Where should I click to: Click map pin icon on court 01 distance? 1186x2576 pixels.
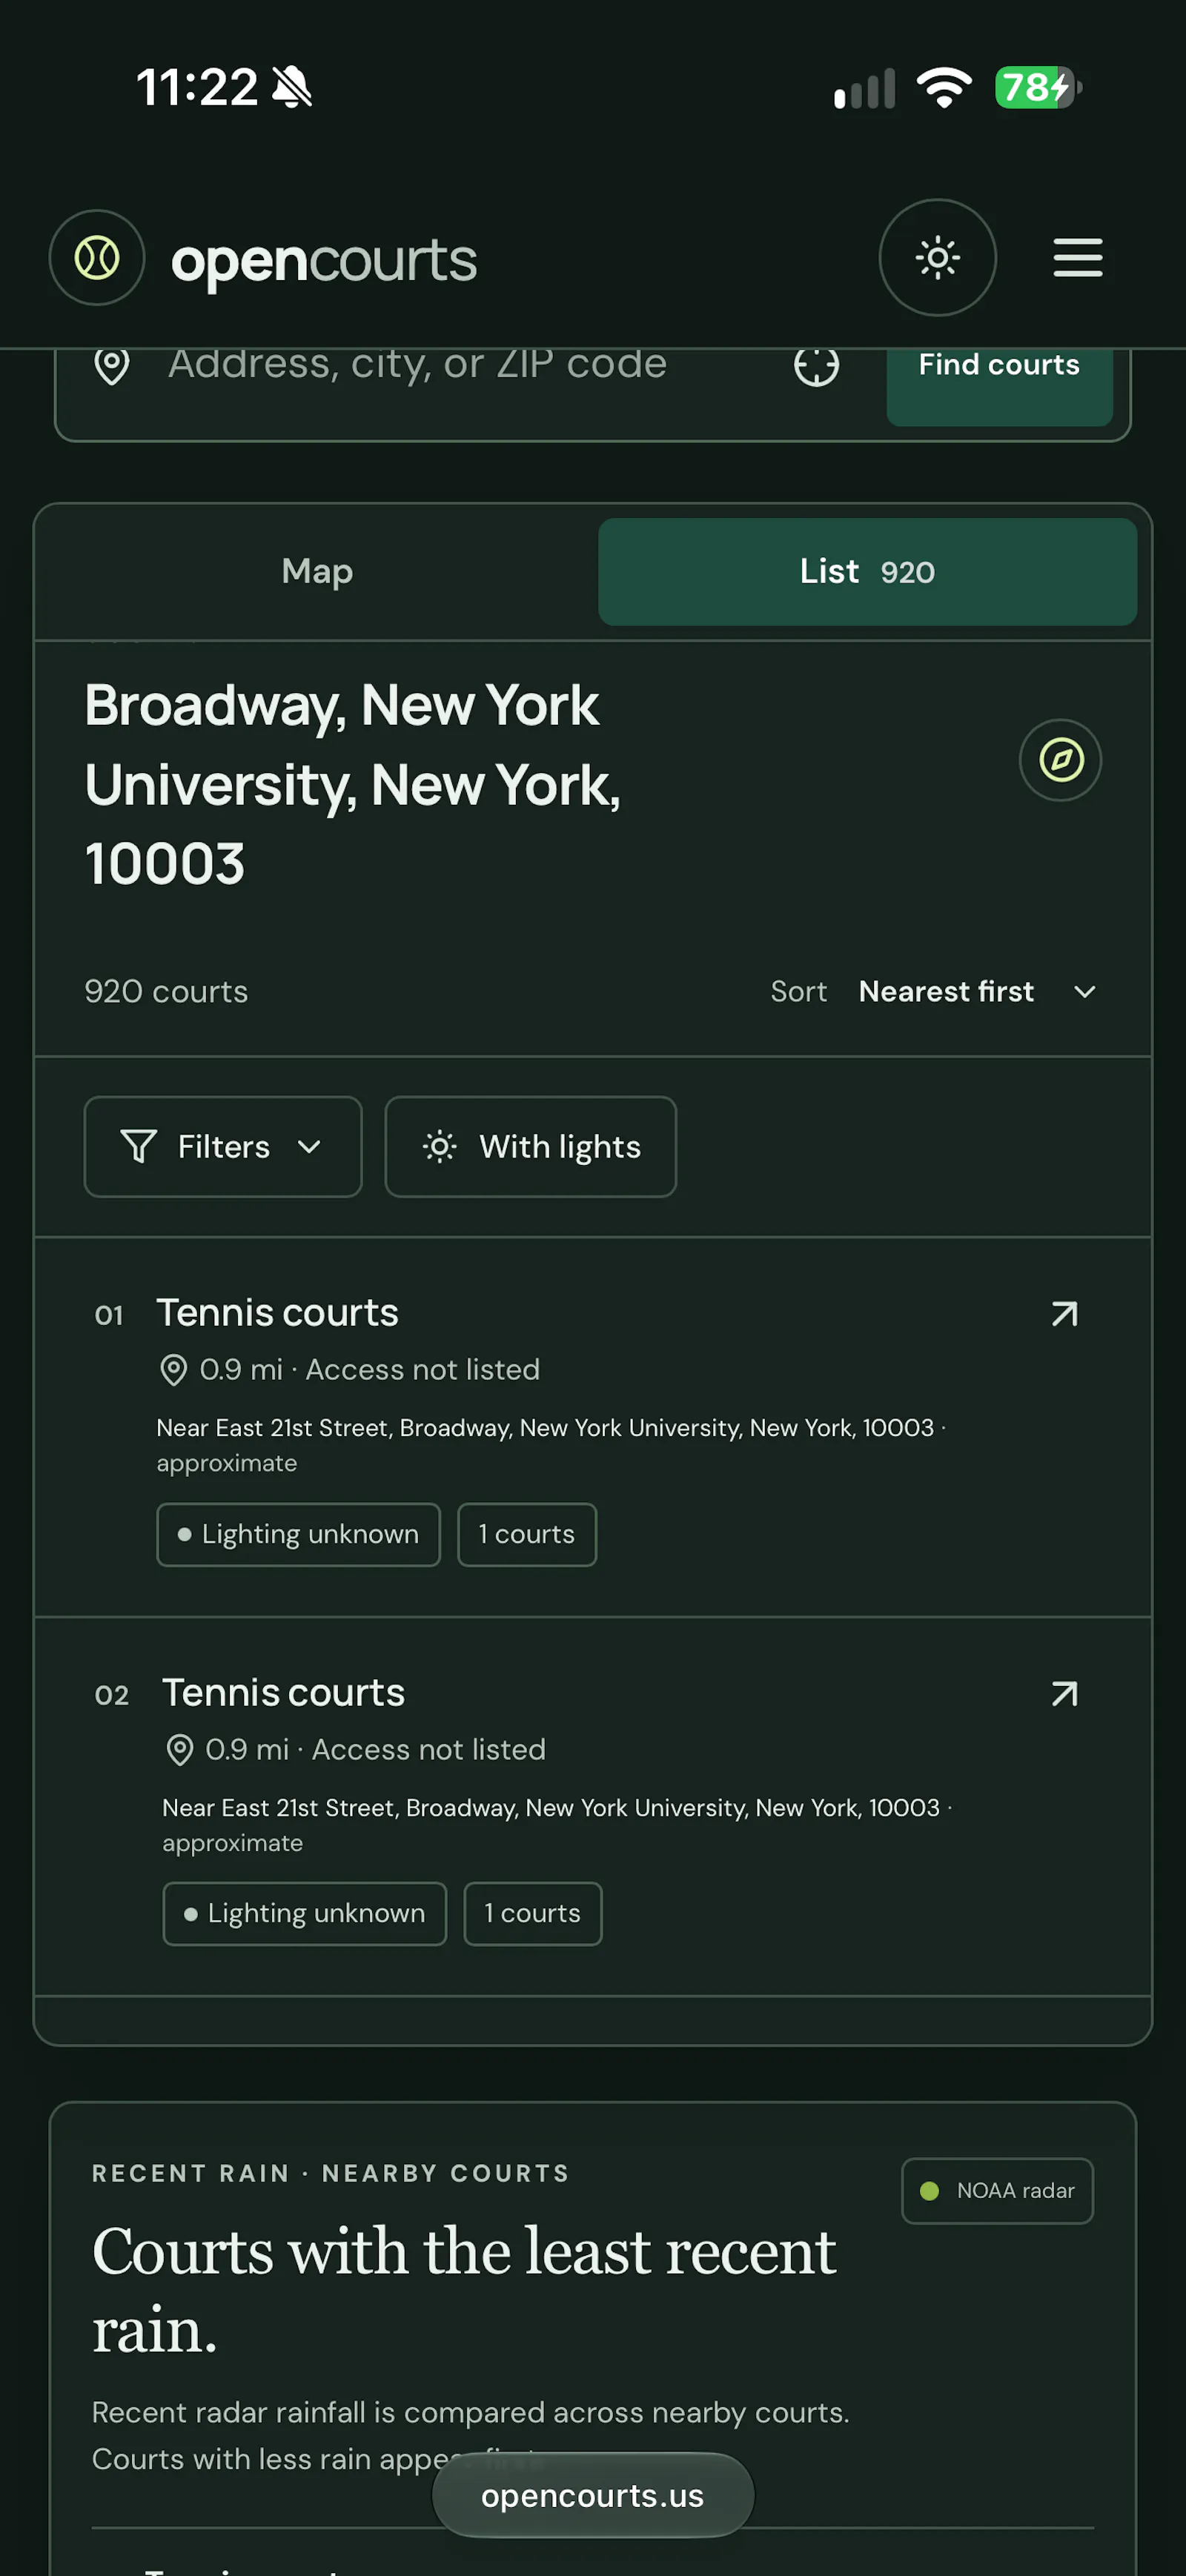[173, 1370]
